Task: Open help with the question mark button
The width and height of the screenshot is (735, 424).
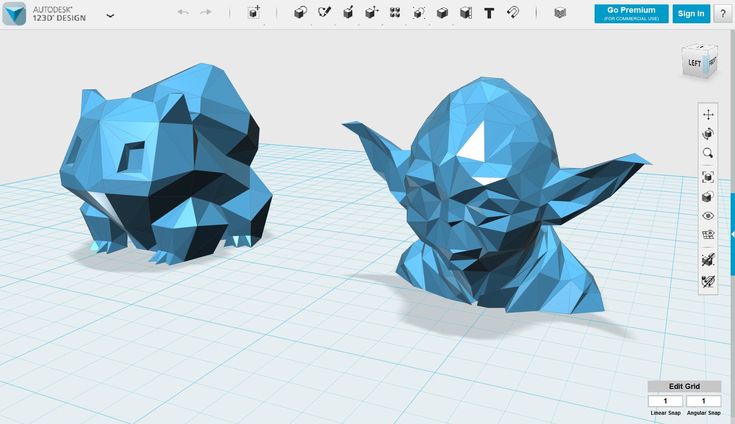Action: pos(723,14)
